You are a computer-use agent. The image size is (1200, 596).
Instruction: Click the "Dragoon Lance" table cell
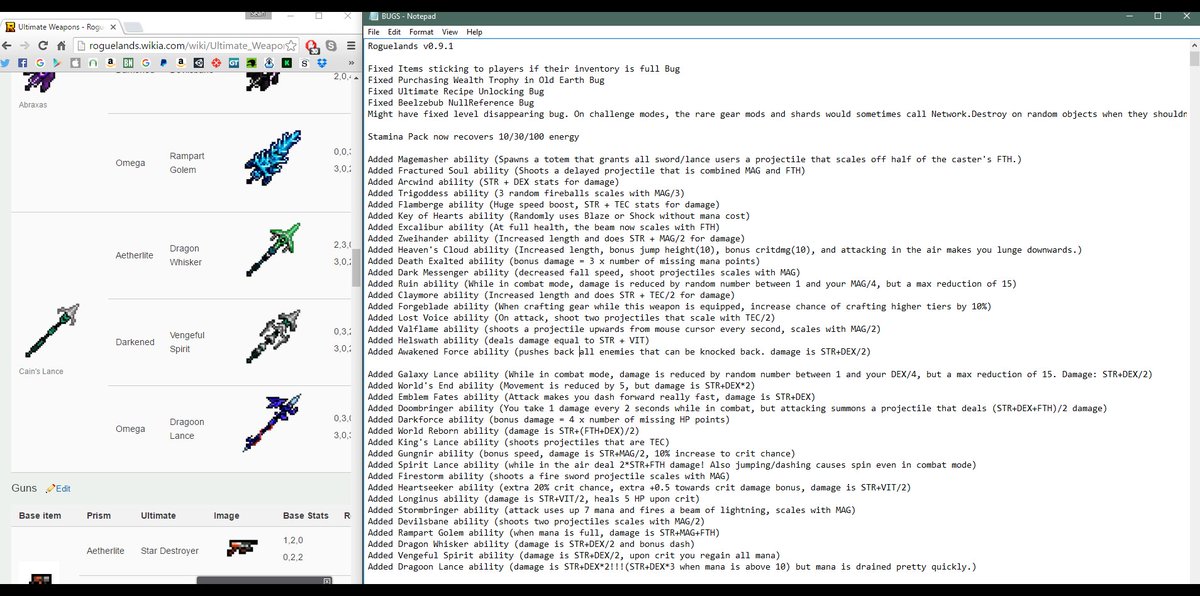[x=188, y=429]
